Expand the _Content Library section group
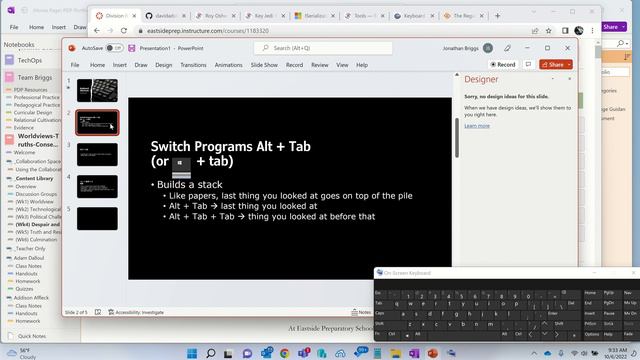This screenshot has width=640, height=360. [34, 178]
